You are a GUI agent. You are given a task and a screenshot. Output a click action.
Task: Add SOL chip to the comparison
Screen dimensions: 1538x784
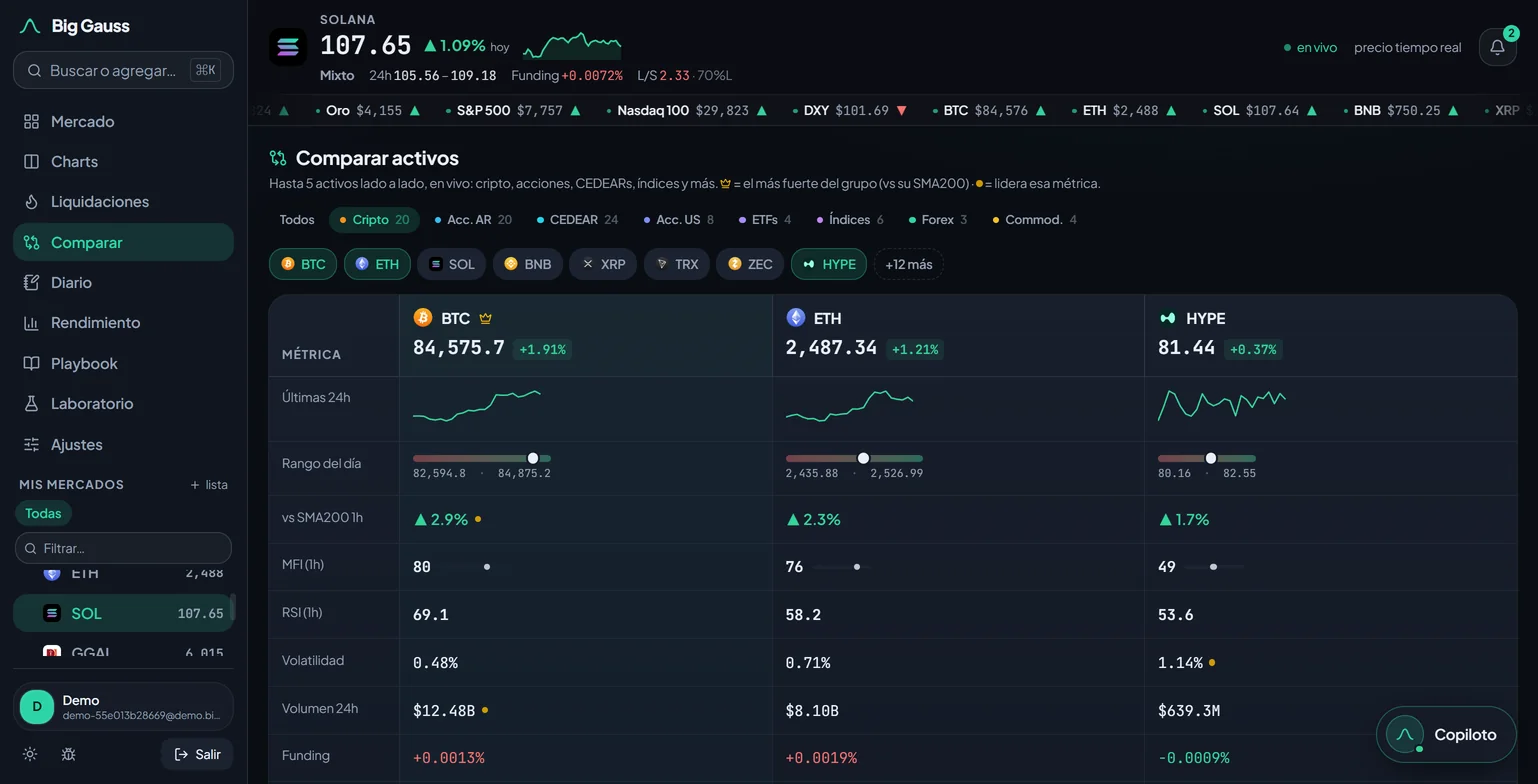click(x=452, y=264)
